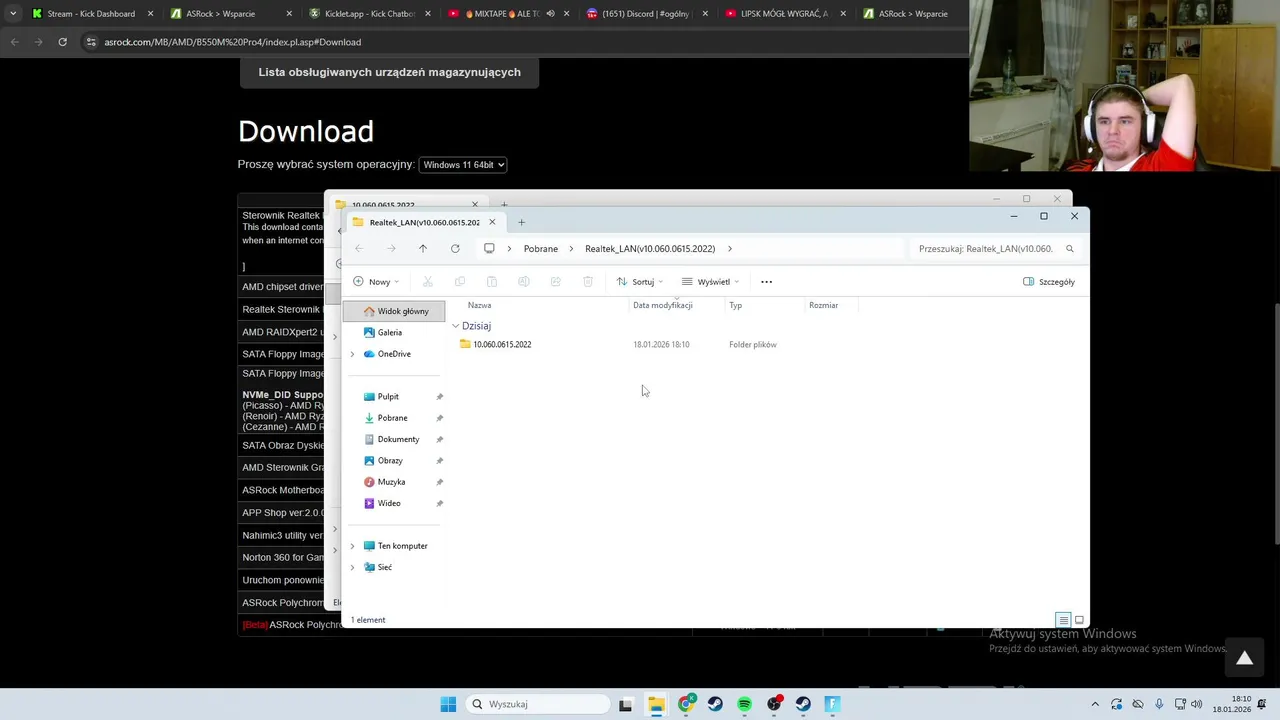Click the scroll-to-top arrow on ASRock page
The height and width of the screenshot is (720, 1280).
pos(1244,658)
